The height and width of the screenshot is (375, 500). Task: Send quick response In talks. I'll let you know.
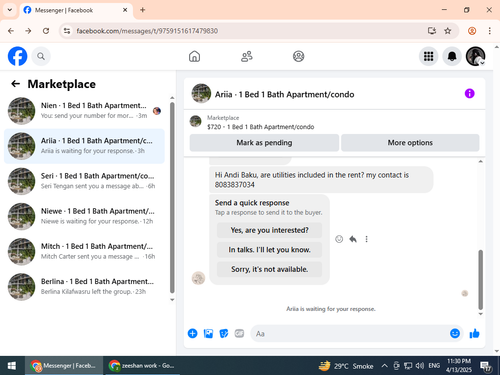(x=269, y=250)
